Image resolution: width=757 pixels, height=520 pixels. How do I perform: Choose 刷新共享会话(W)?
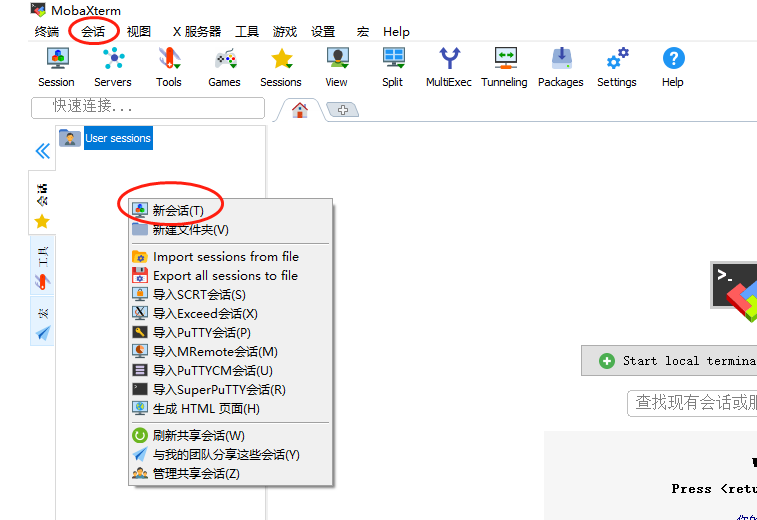coord(231,436)
